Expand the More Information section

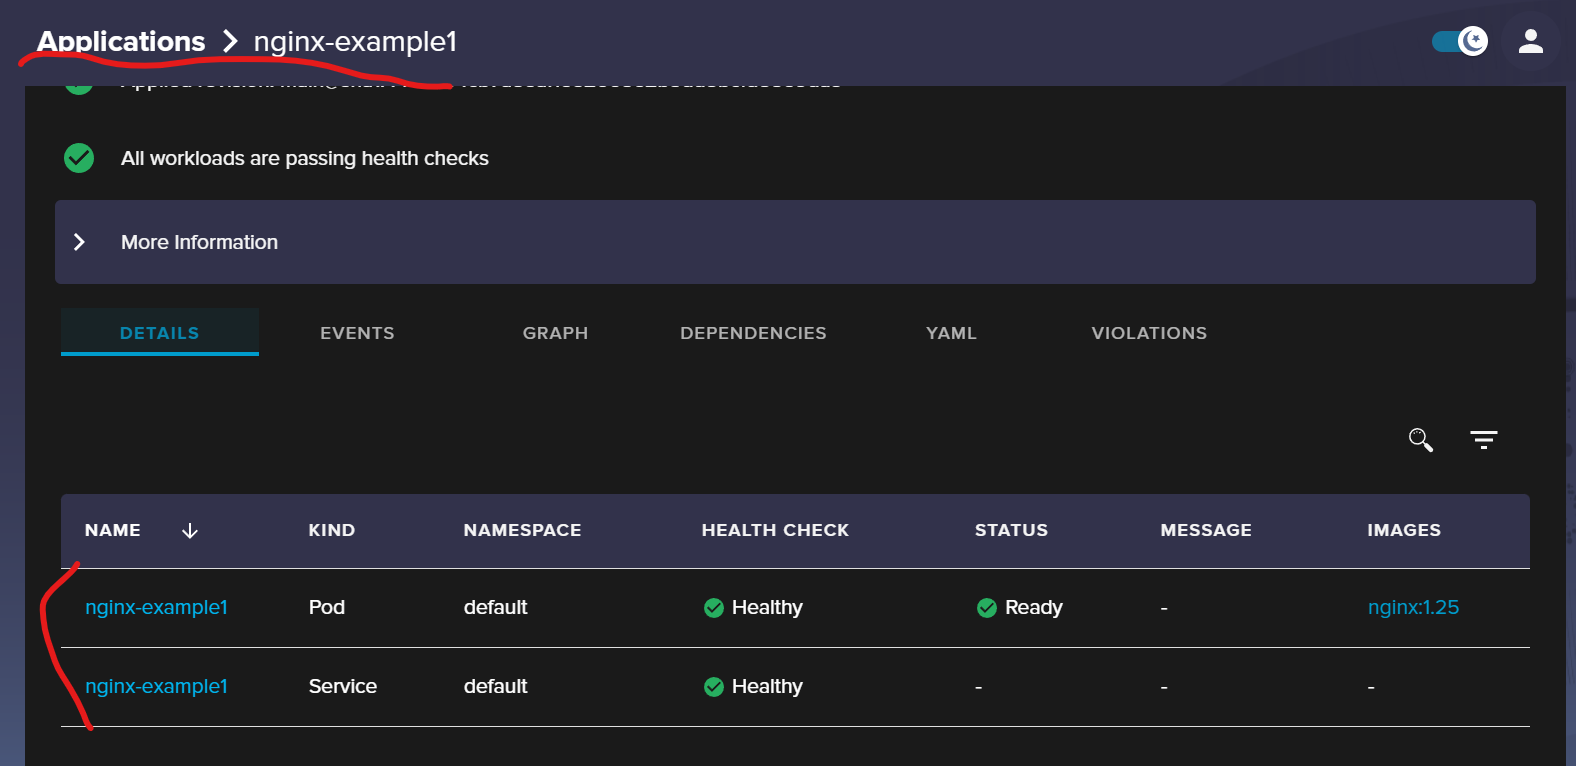(x=795, y=242)
